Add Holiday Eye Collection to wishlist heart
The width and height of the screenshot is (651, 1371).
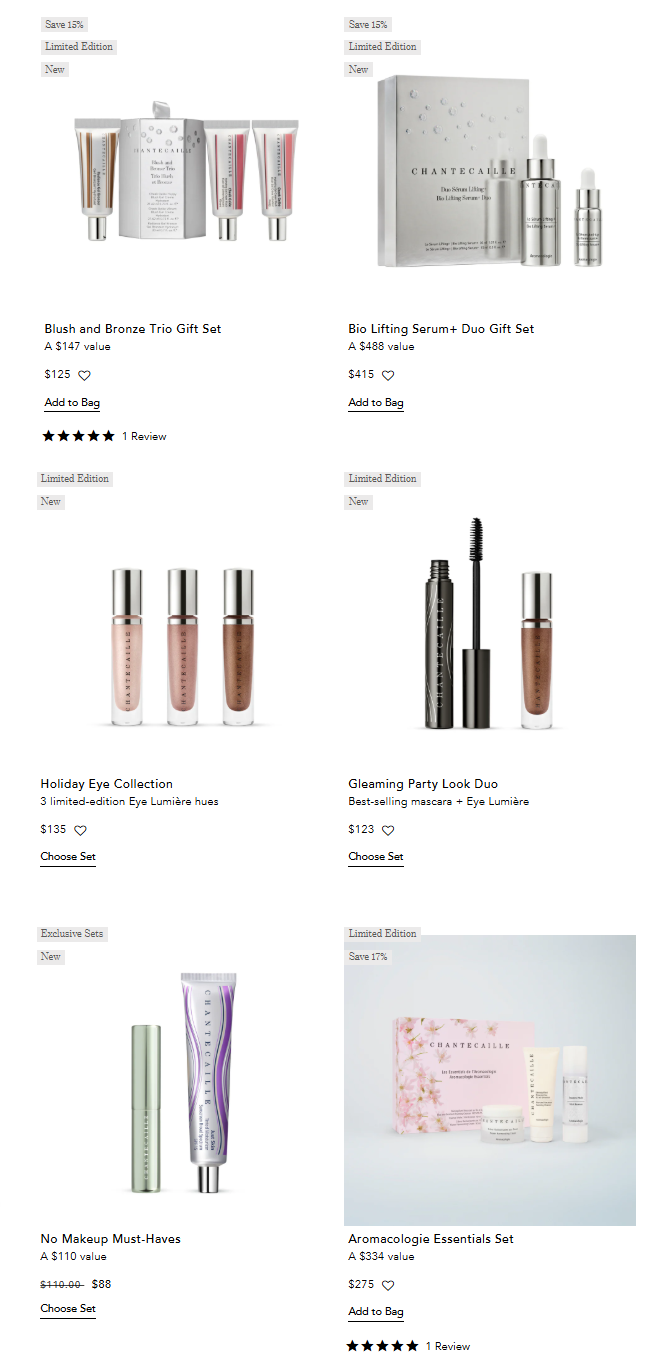click(x=80, y=830)
